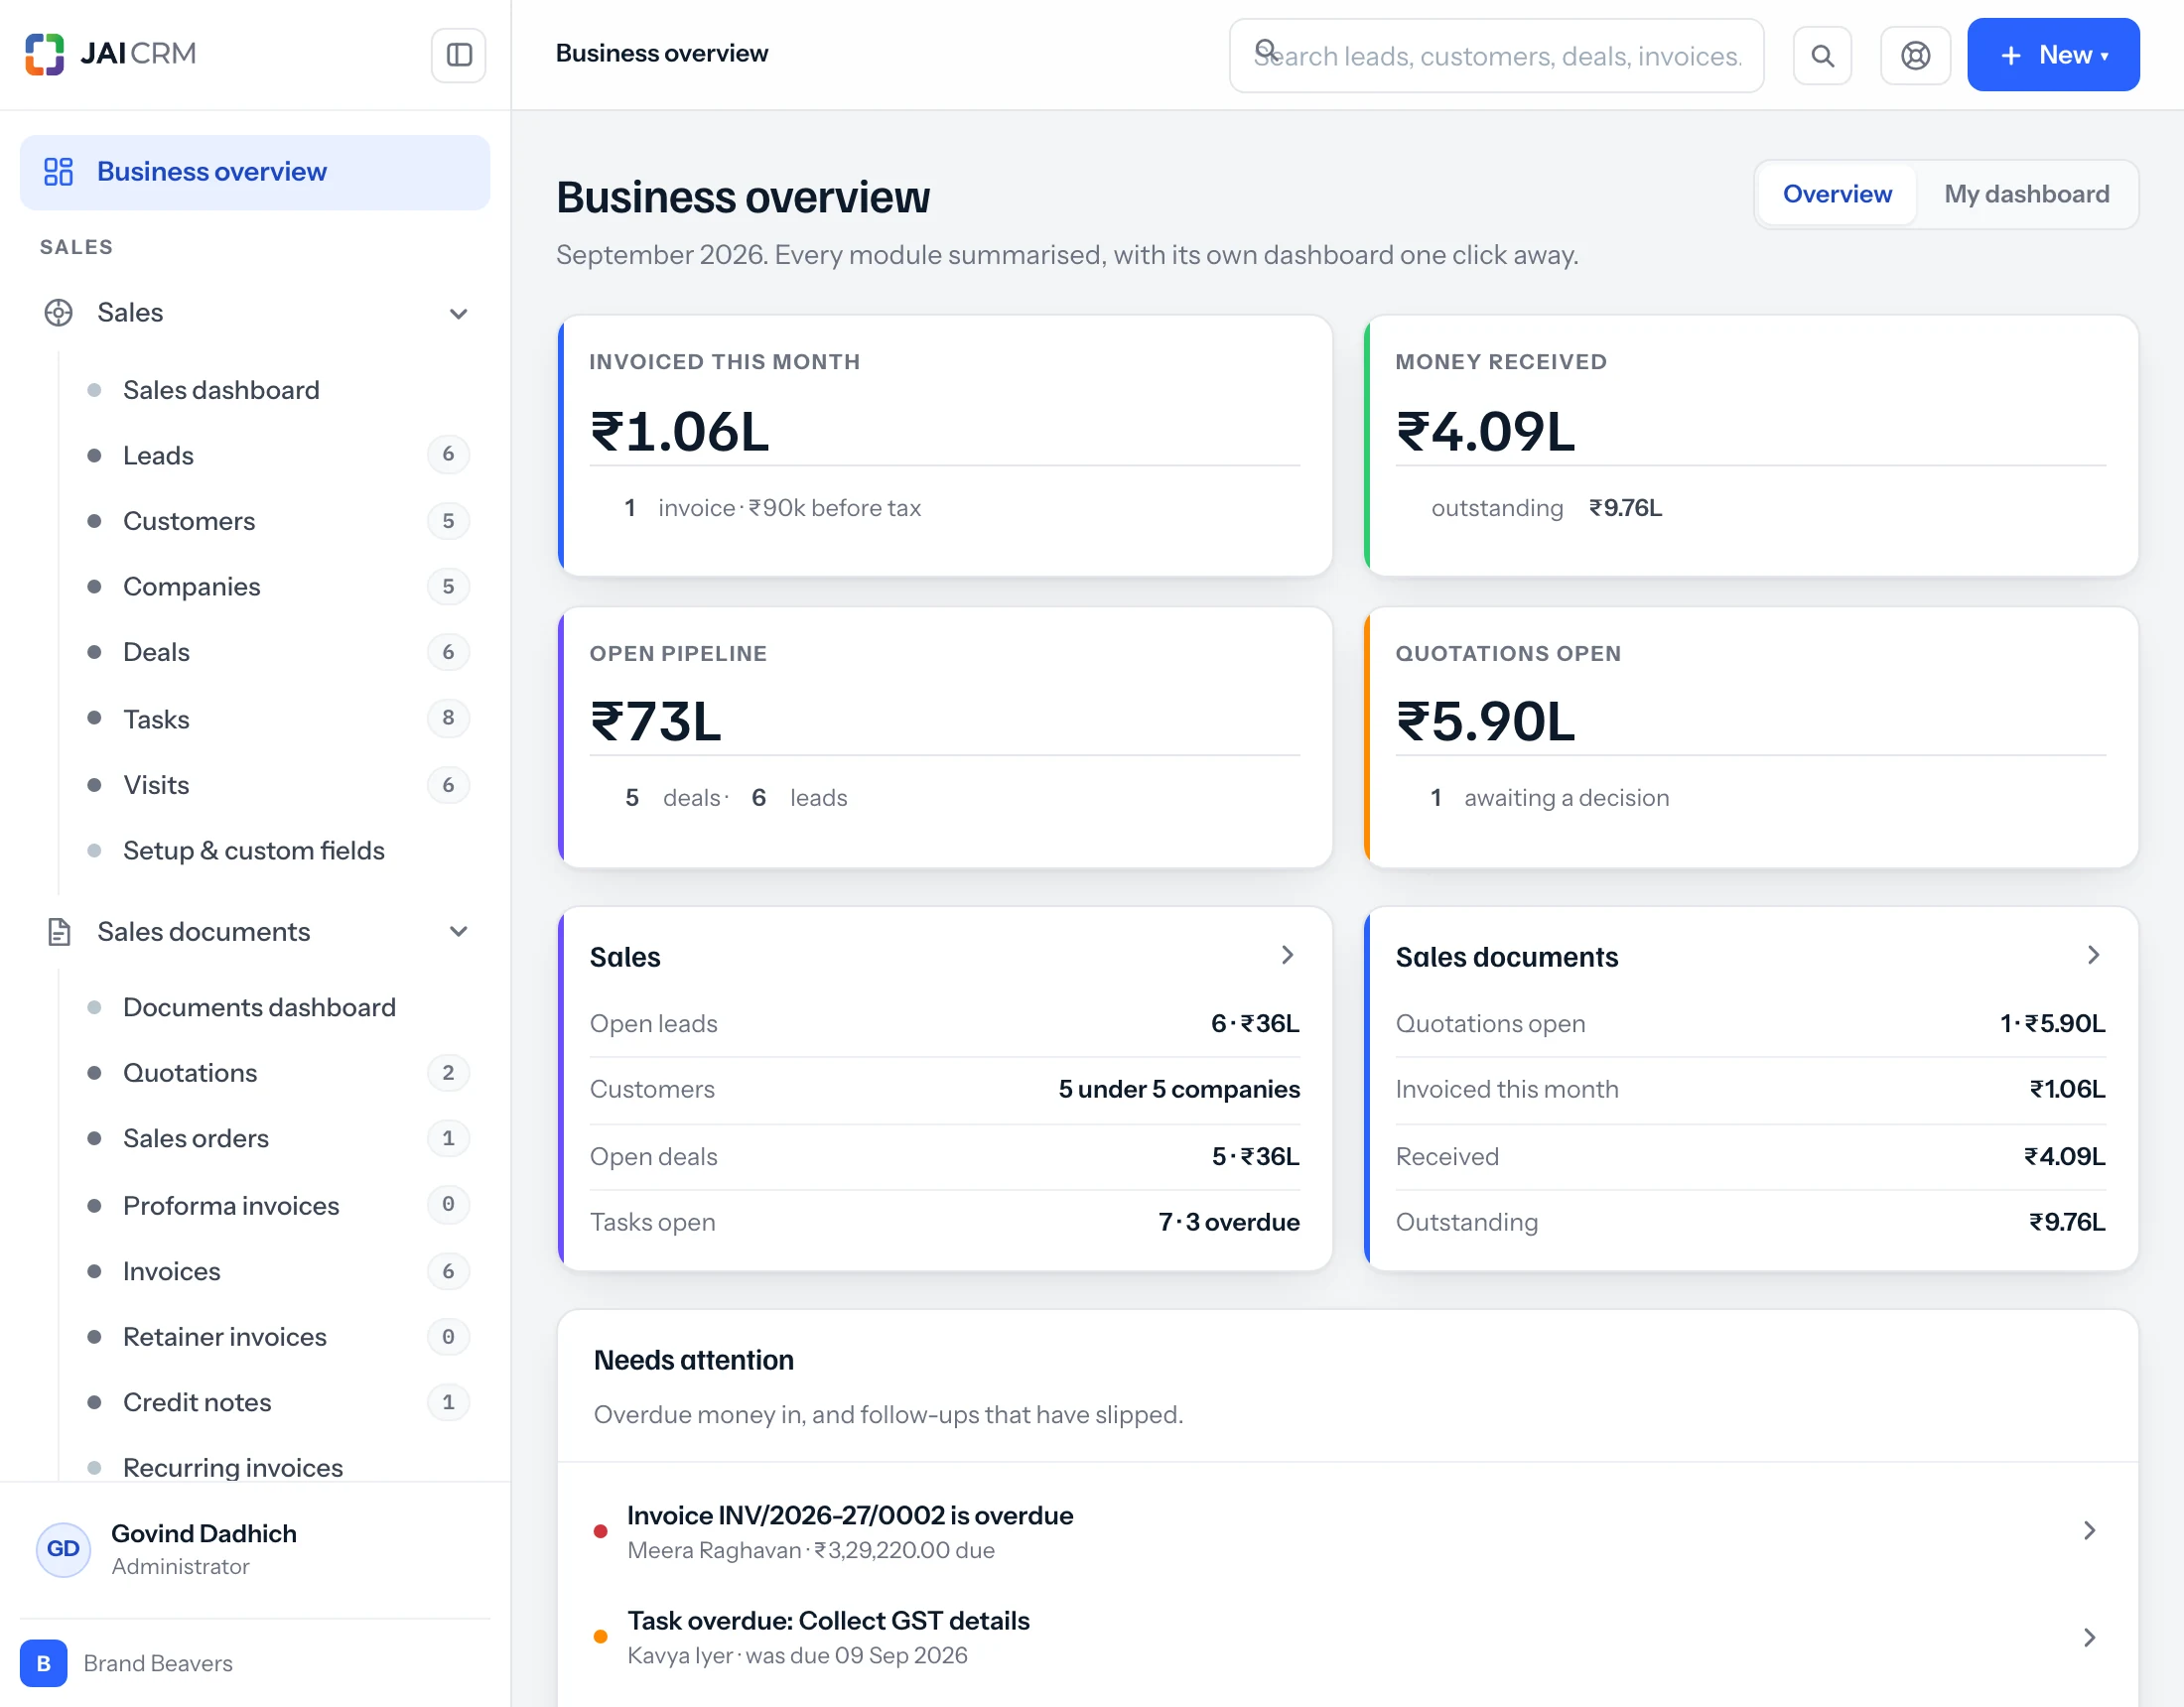The width and height of the screenshot is (2184, 1707).
Task: Click the Sales documents file icon
Action: click(x=59, y=932)
